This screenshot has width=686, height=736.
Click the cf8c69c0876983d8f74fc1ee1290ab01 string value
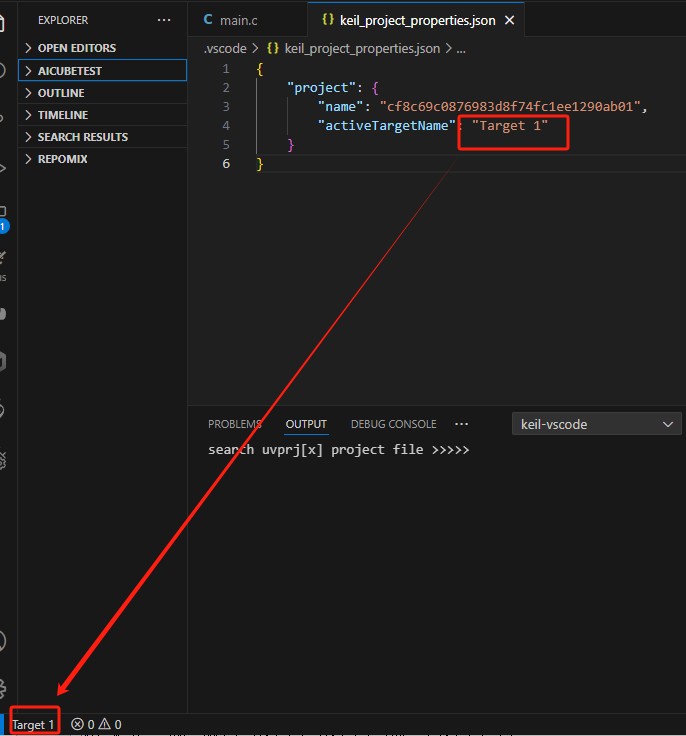click(509, 107)
